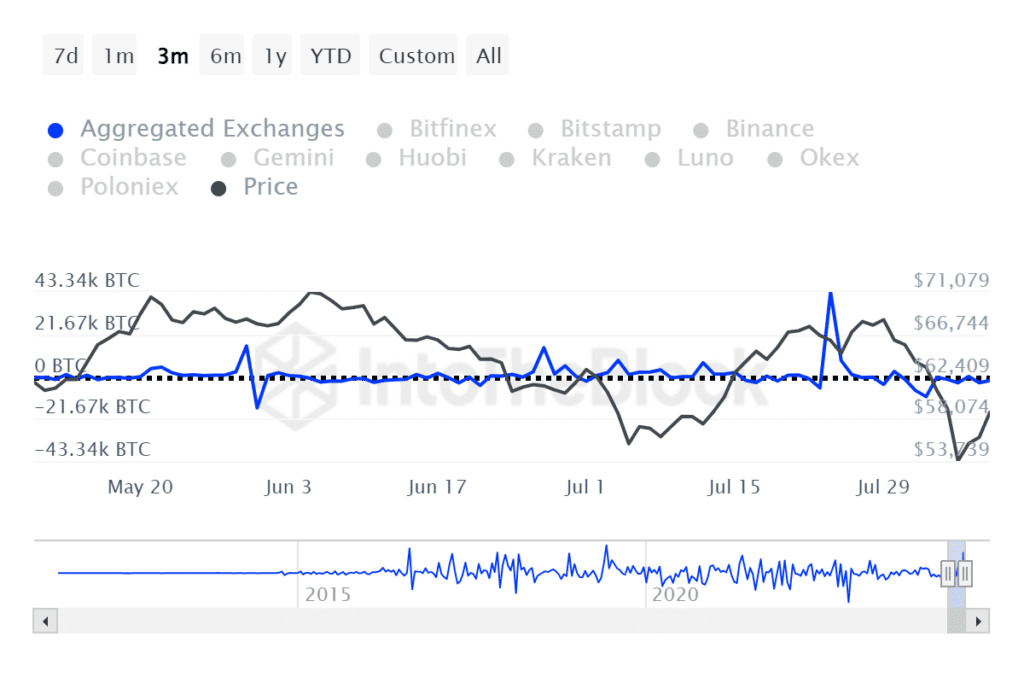The image size is (1024, 683).
Task: Select the 6m time range
Action: coord(222,56)
